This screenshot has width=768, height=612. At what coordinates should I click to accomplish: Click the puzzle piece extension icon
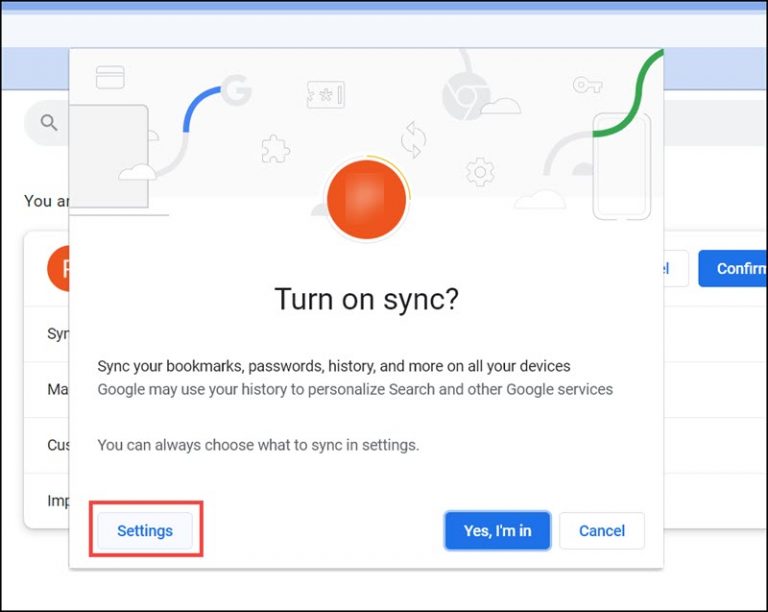[275, 149]
